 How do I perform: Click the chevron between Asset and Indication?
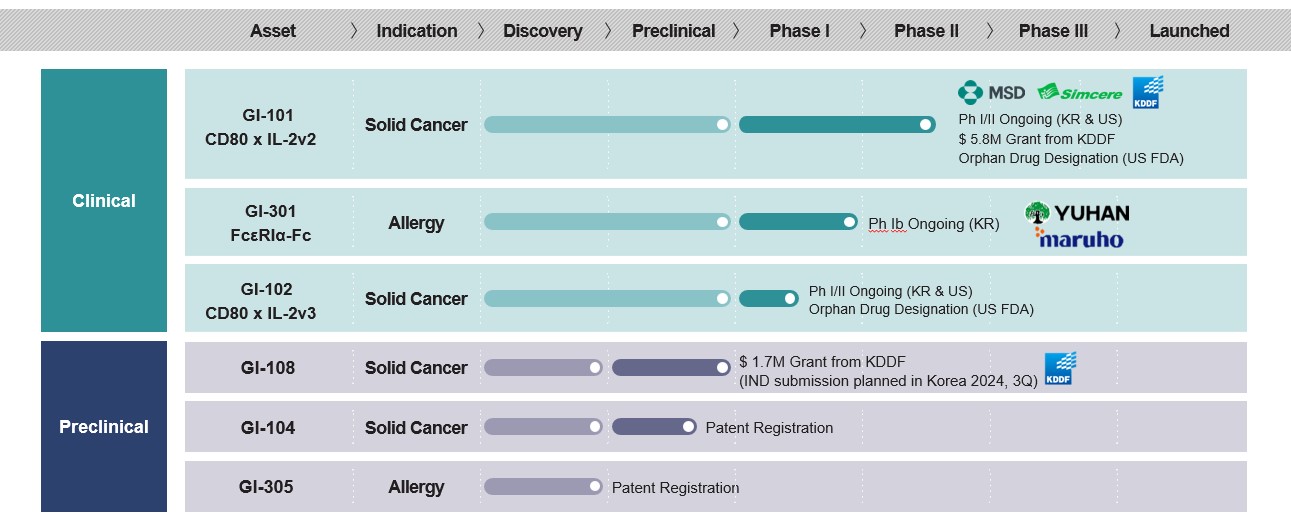tap(354, 31)
